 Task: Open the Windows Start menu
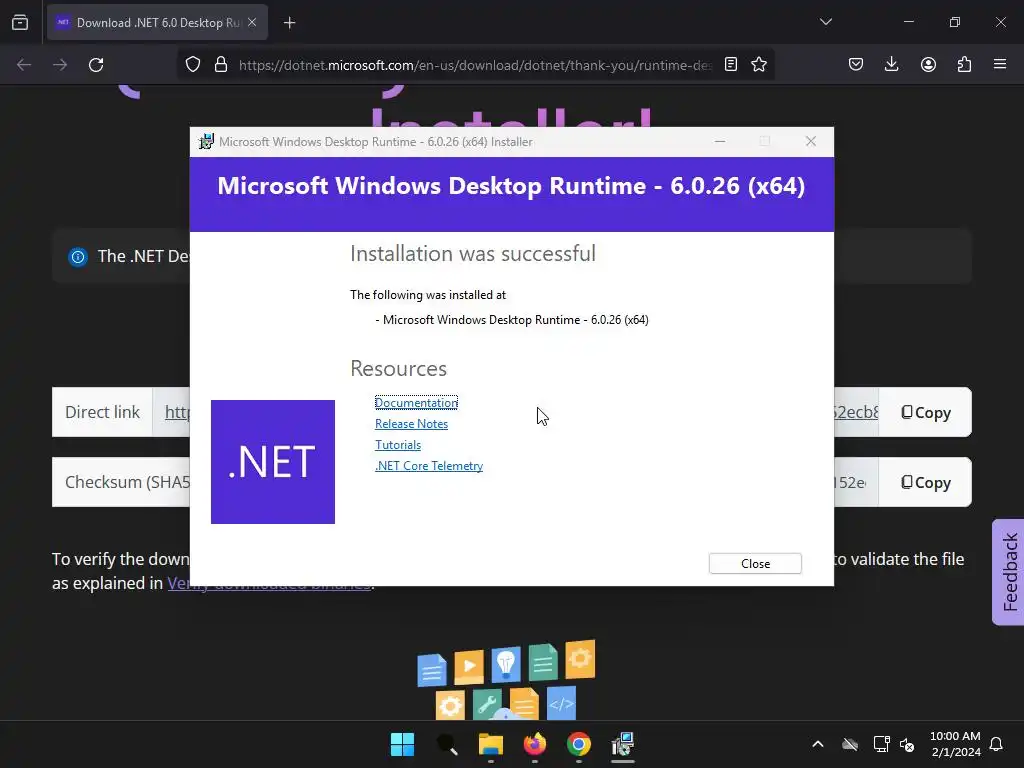[402, 744]
